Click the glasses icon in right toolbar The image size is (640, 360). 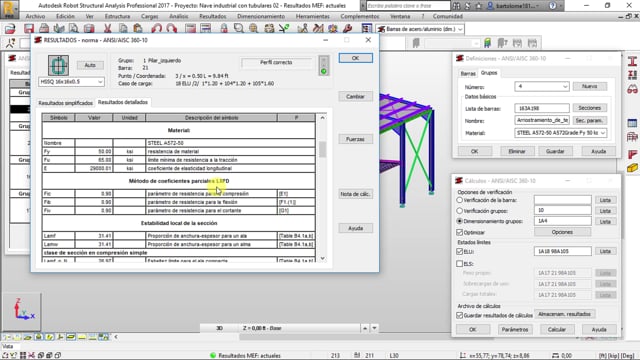632,89
